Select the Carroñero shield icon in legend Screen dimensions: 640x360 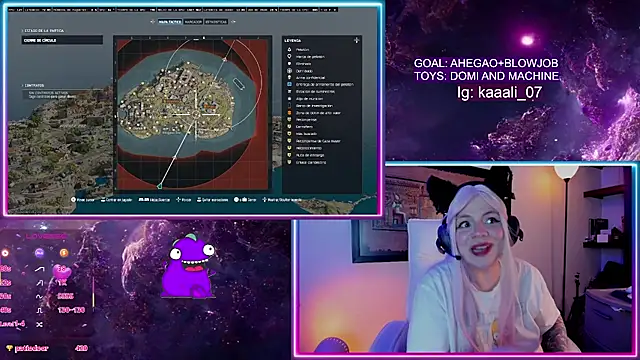tap(289, 127)
